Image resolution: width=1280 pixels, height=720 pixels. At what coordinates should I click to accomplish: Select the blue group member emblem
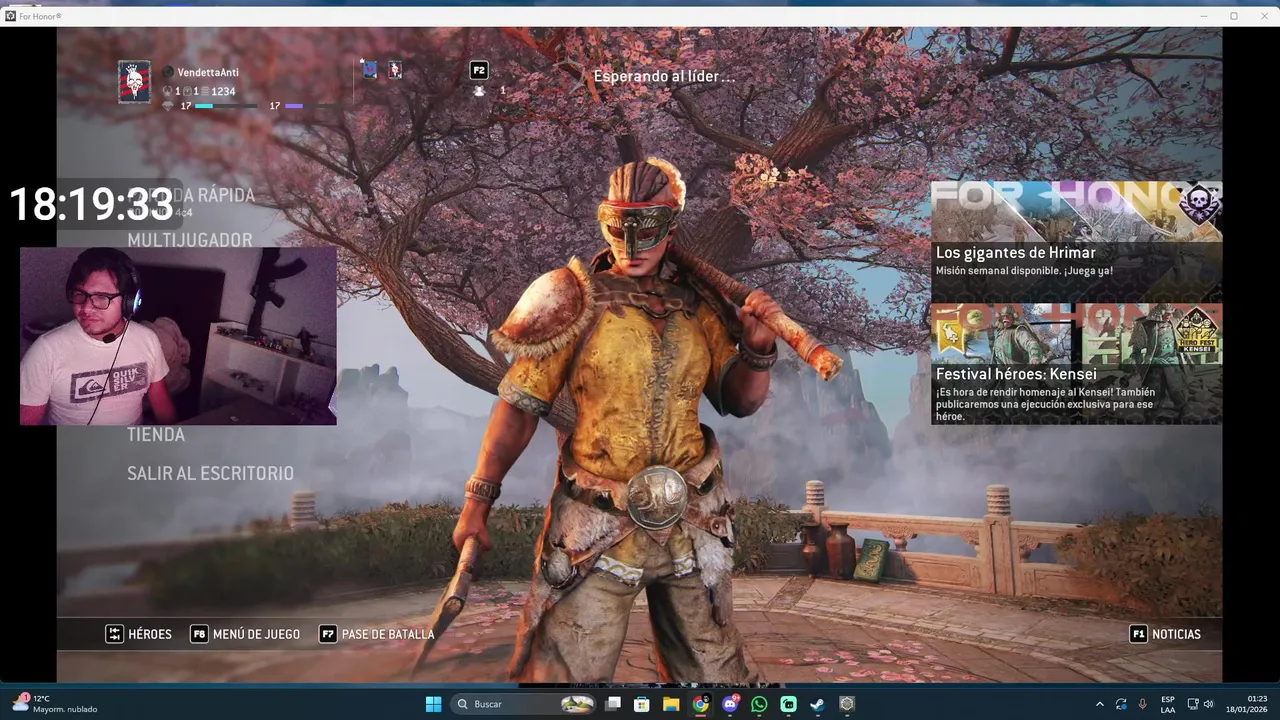pos(370,70)
